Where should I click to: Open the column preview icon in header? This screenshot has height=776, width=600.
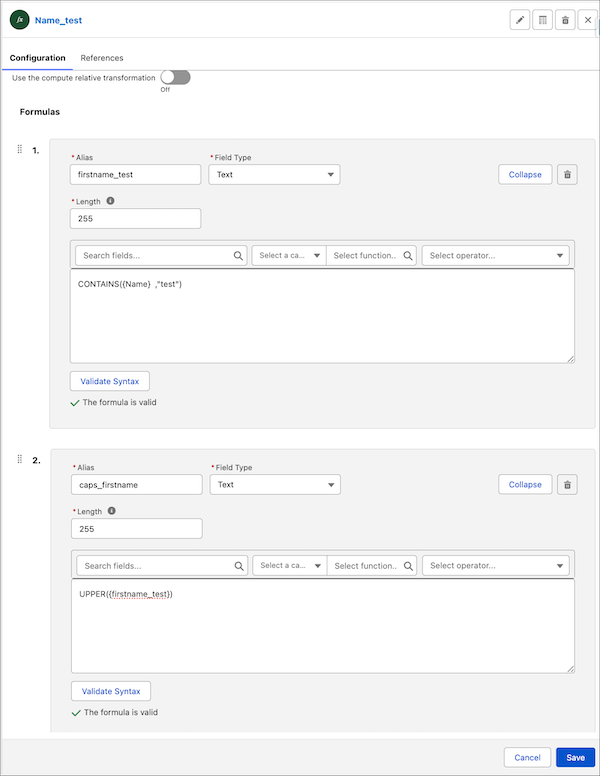543,20
